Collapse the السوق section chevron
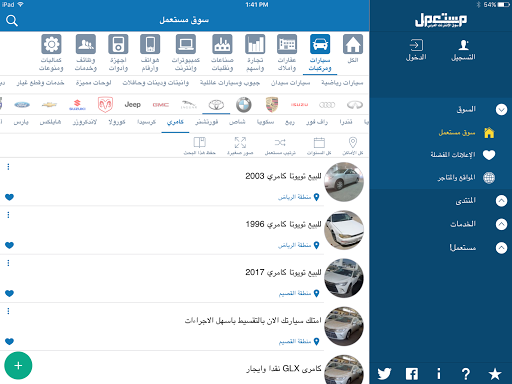 (x=501, y=109)
